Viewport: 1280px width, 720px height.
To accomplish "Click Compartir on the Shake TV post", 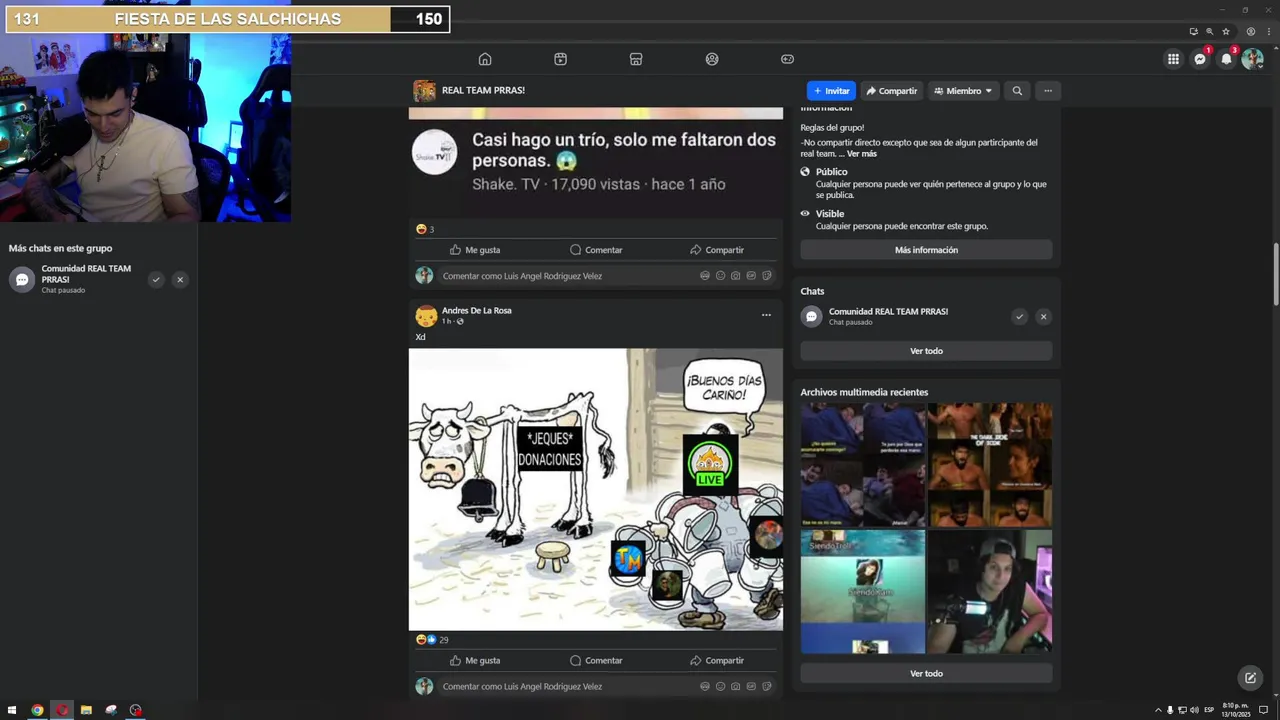I will [717, 250].
